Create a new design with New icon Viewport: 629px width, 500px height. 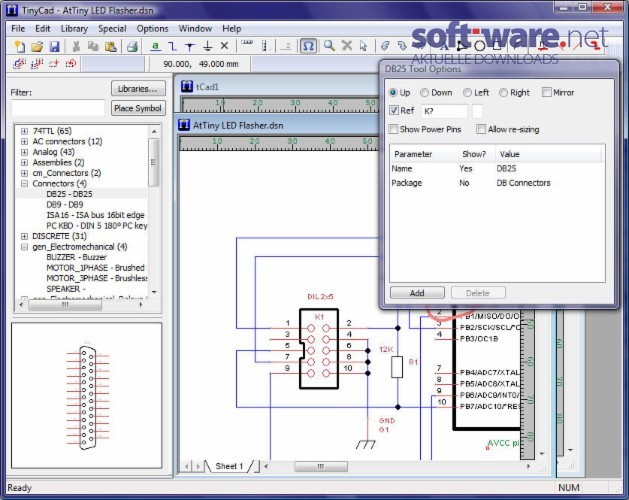19,47
